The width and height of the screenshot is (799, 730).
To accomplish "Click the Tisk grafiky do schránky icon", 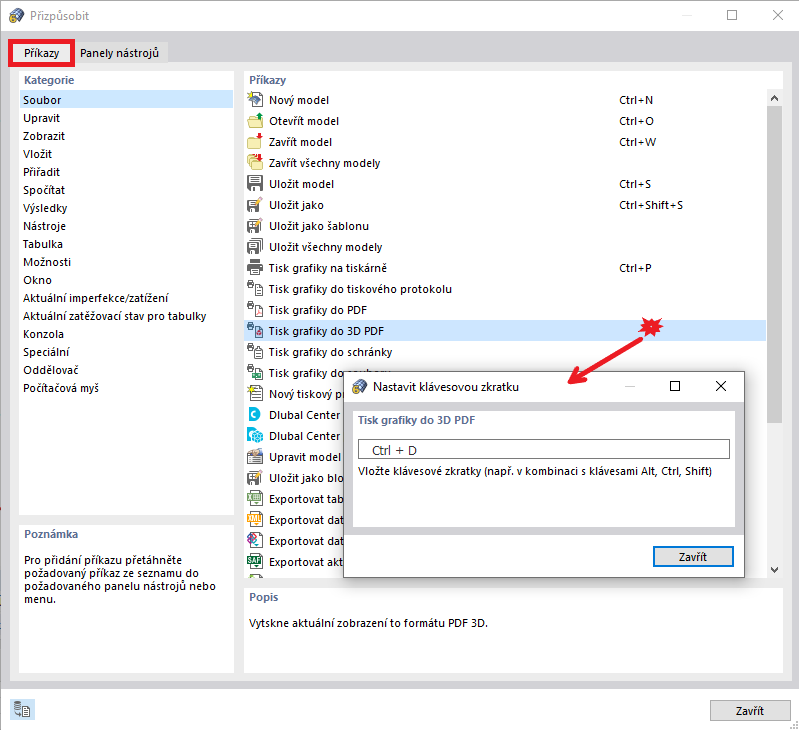I will (x=255, y=352).
